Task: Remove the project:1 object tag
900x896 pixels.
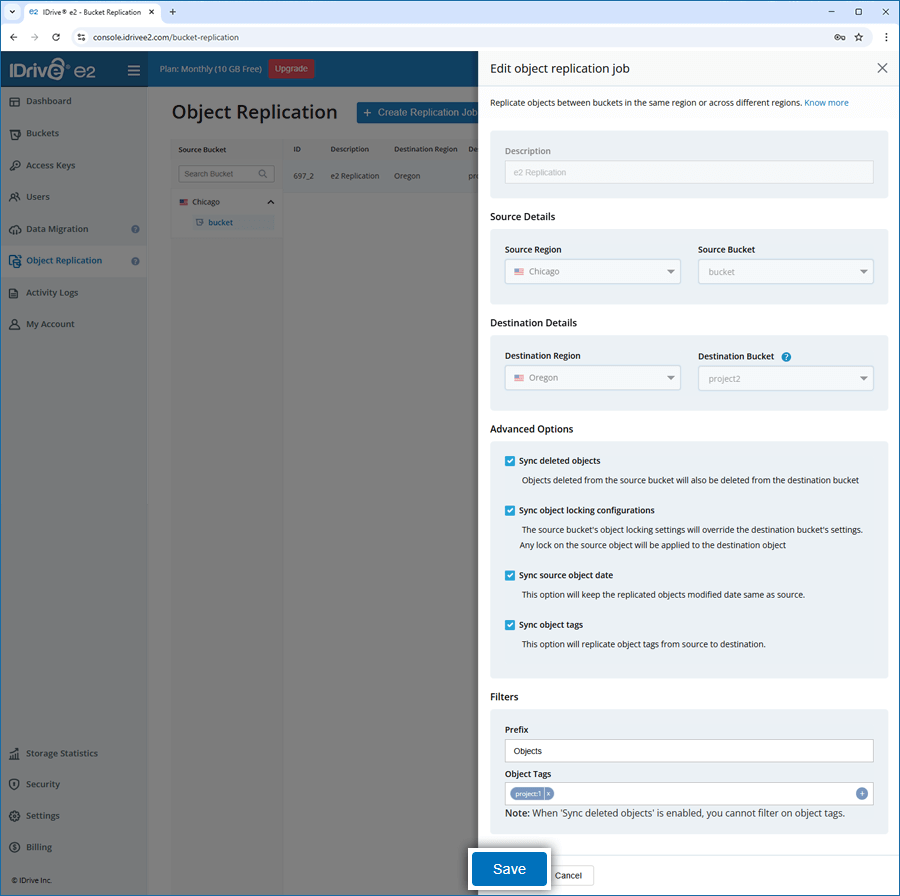Action: point(549,794)
